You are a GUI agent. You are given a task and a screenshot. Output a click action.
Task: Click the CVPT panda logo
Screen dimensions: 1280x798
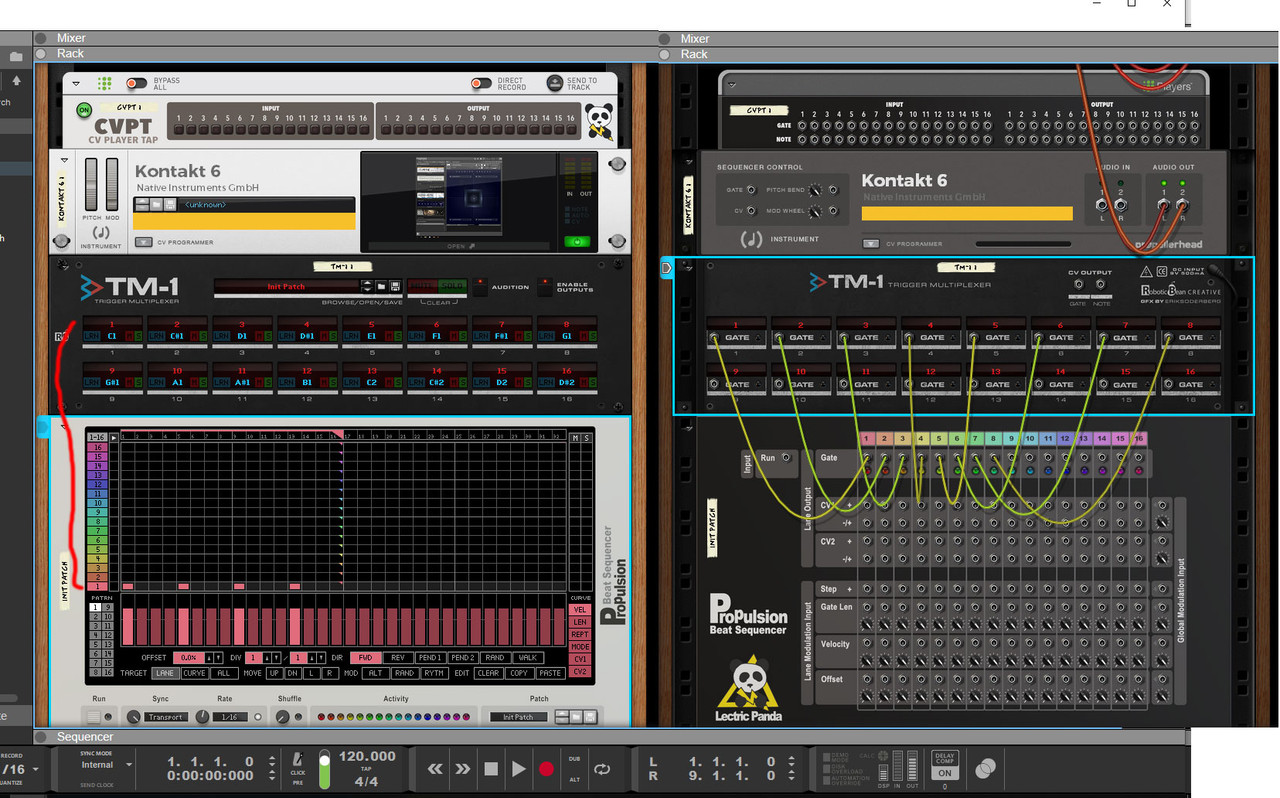pyautogui.click(x=600, y=121)
